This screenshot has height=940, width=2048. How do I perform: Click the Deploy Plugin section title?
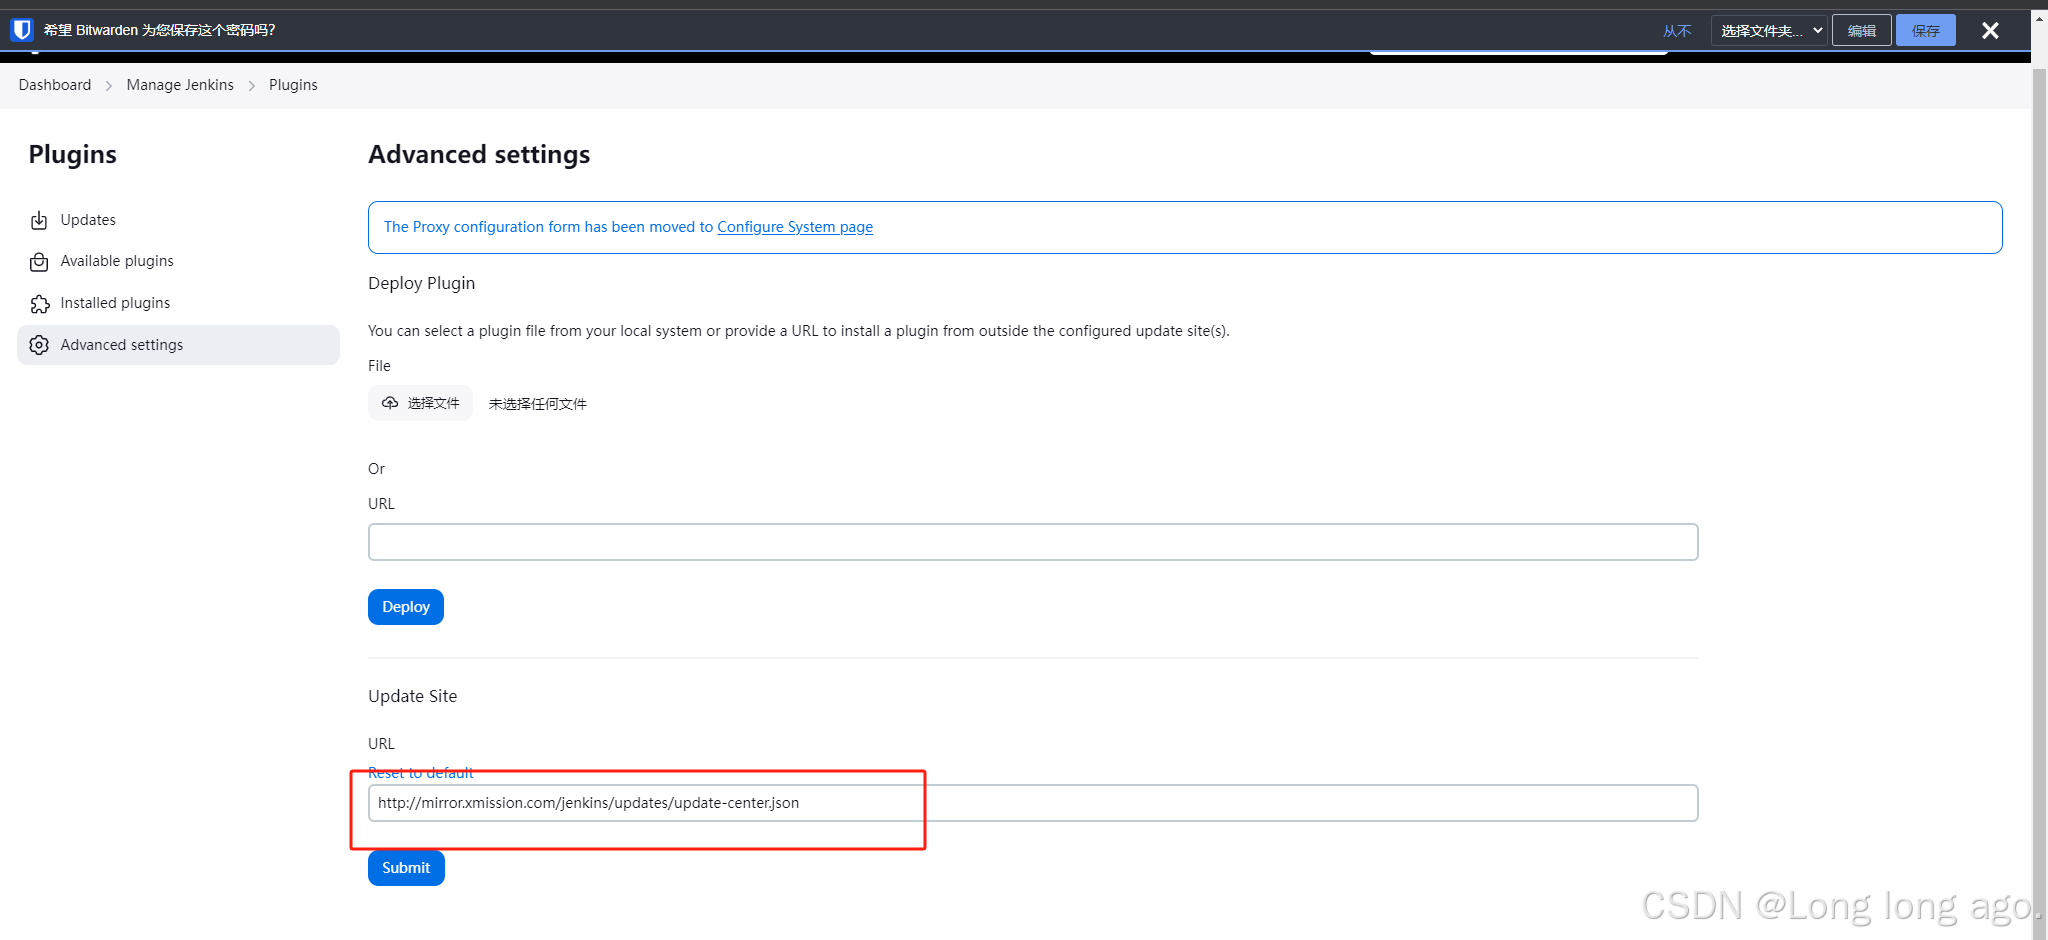(422, 283)
